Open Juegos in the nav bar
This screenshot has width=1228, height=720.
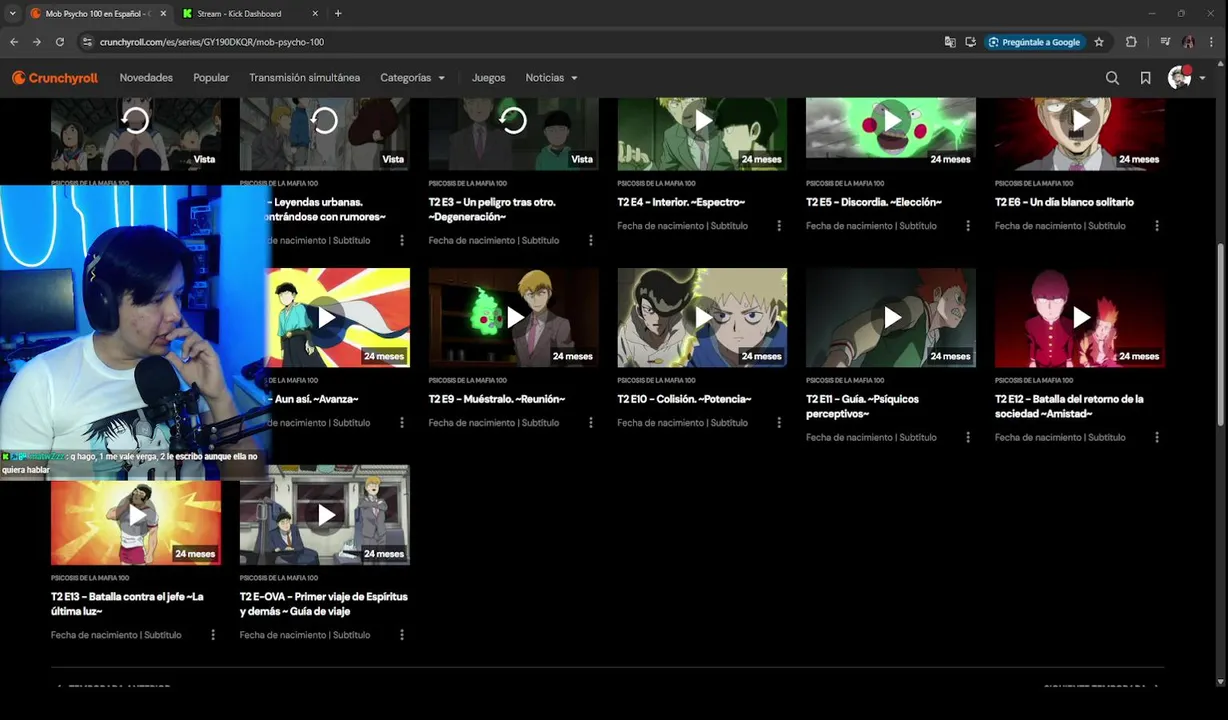tap(488, 78)
